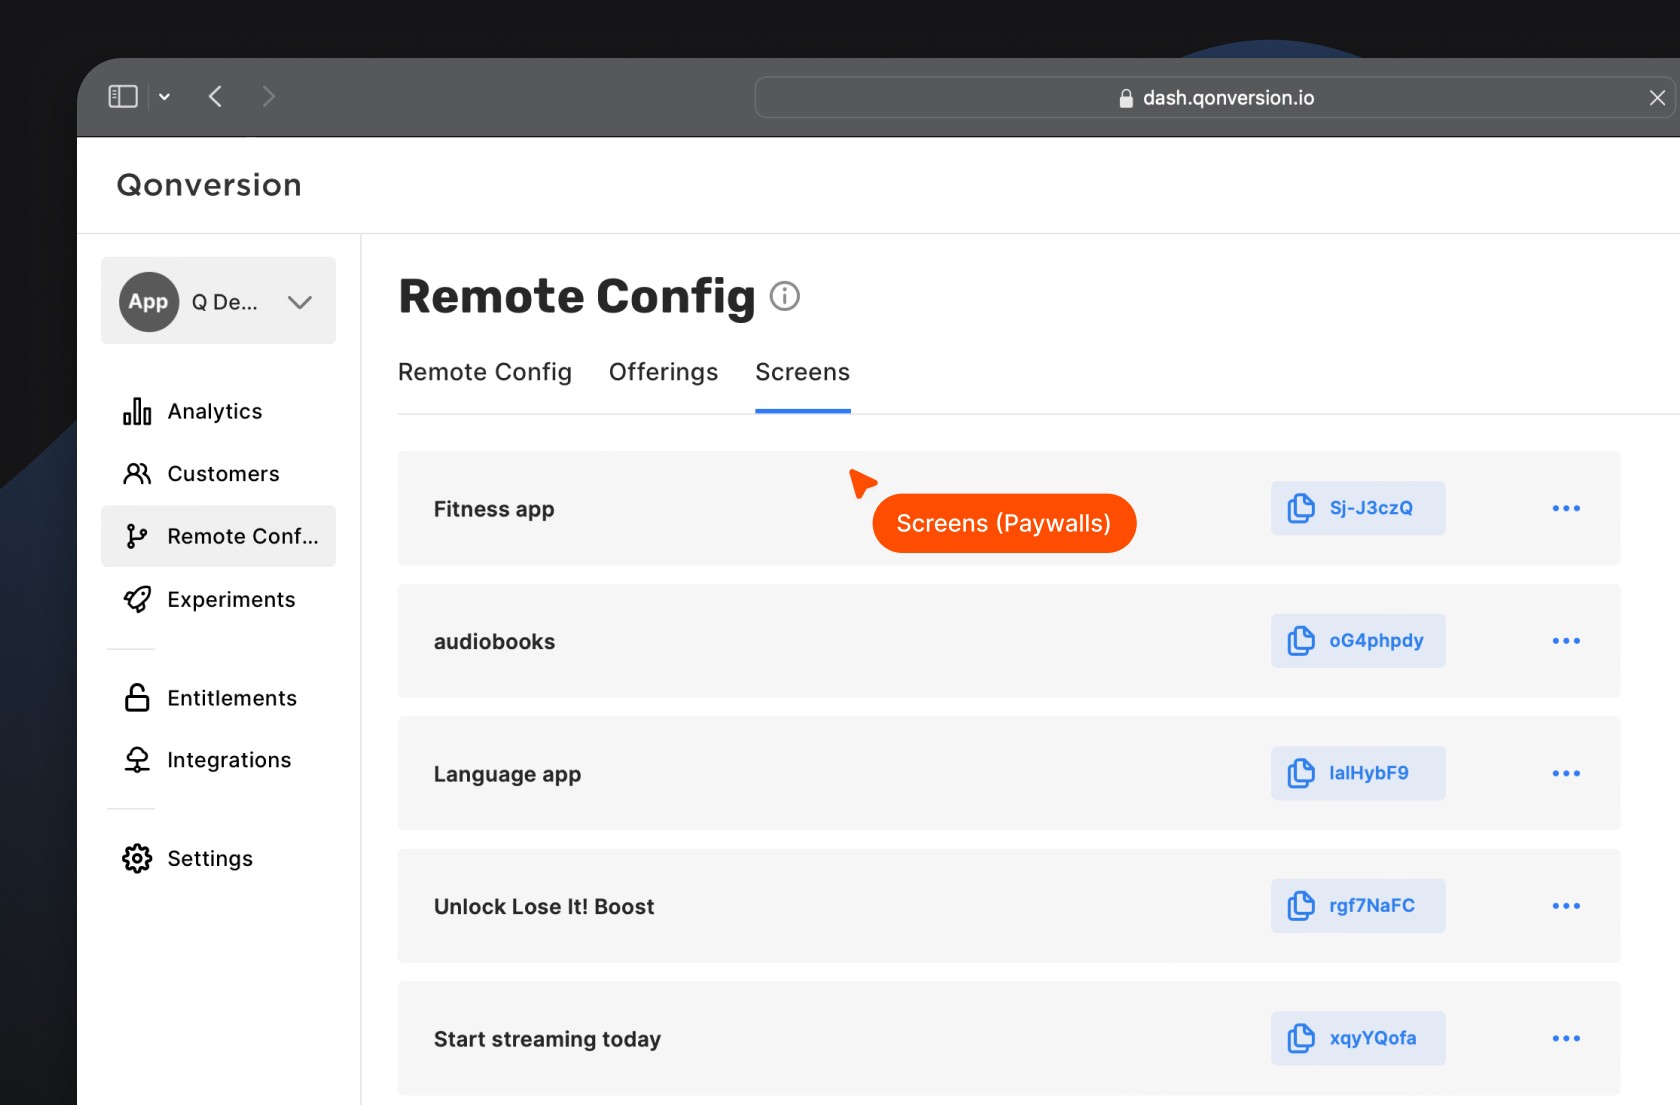The image size is (1680, 1105).
Task: Click the copy icon beside rgf7NaFC
Action: 1301,905
